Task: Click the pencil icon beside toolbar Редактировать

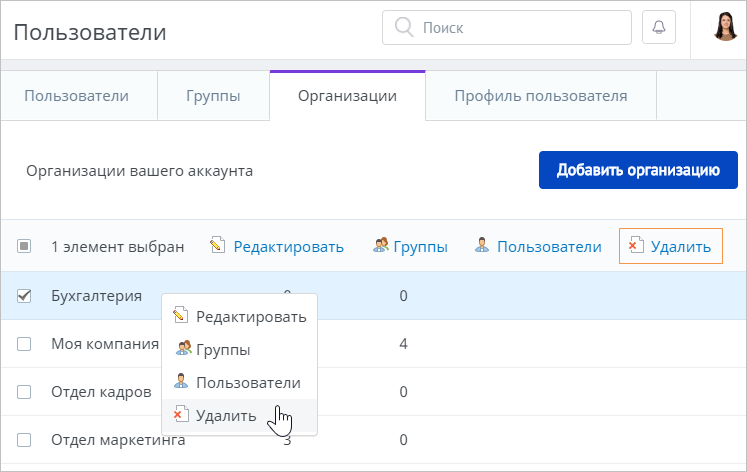Action: pos(218,245)
